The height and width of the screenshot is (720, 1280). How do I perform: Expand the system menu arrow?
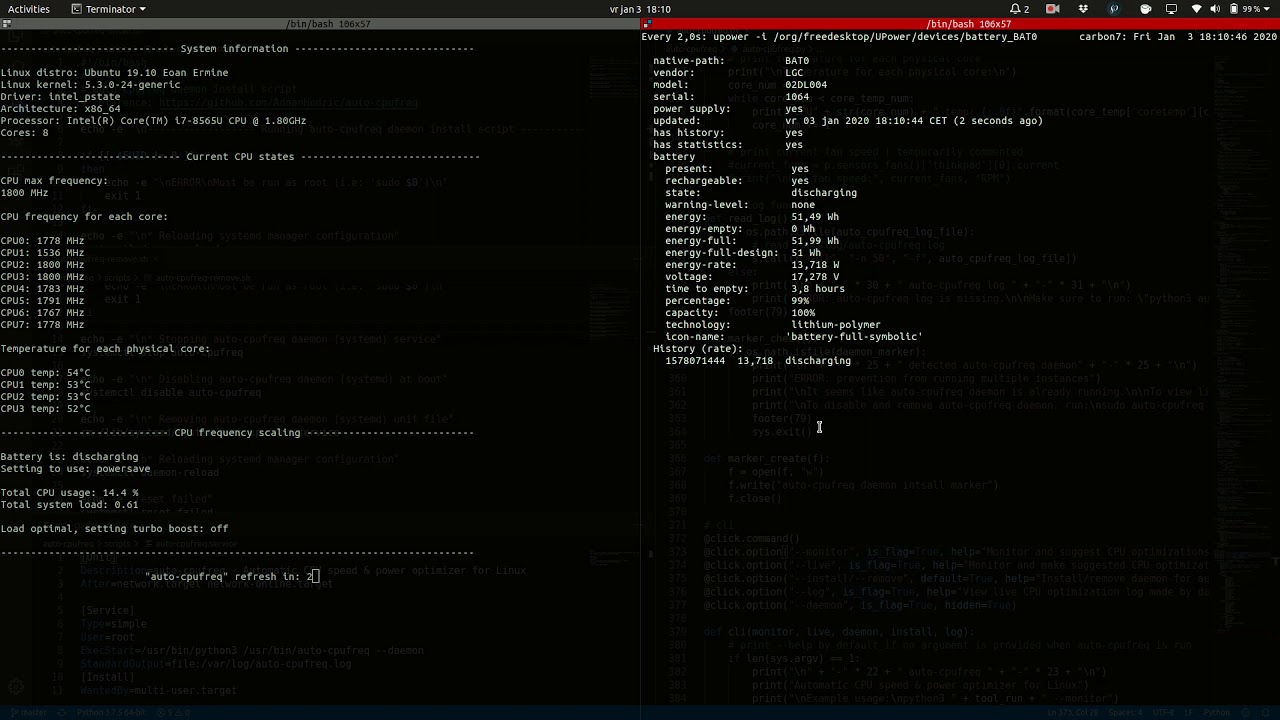point(1268,9)
